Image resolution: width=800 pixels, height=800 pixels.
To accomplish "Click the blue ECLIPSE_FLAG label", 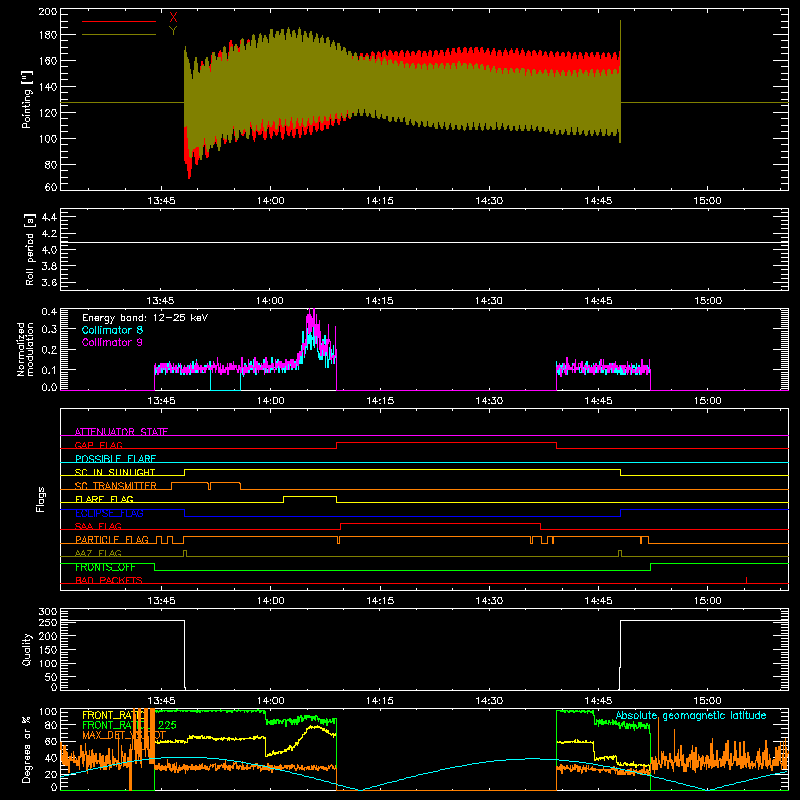I will 109,513.
